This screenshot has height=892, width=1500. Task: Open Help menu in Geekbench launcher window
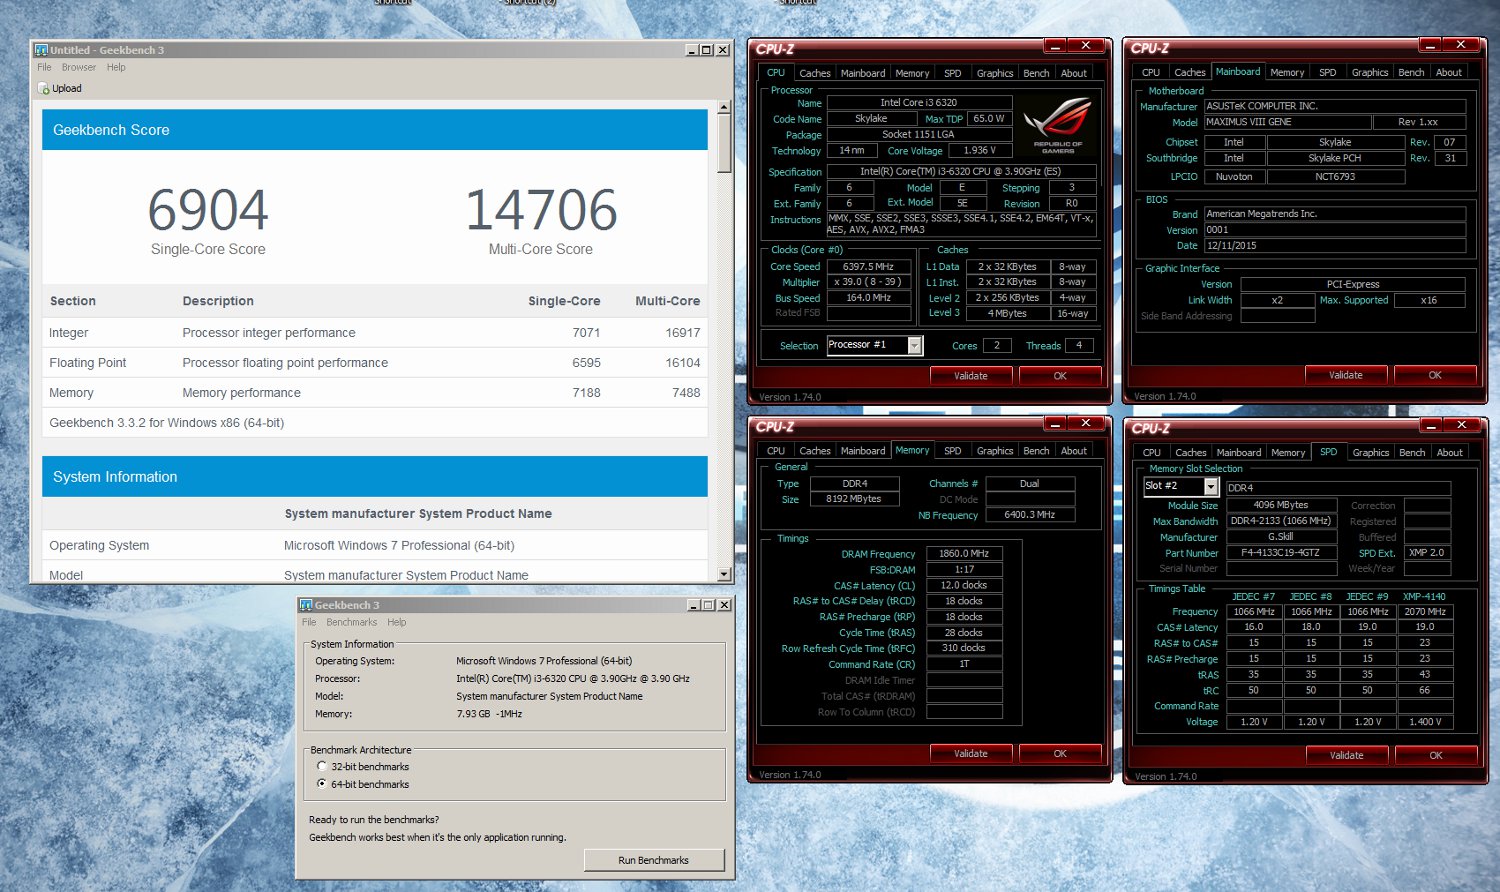(397, 622)
